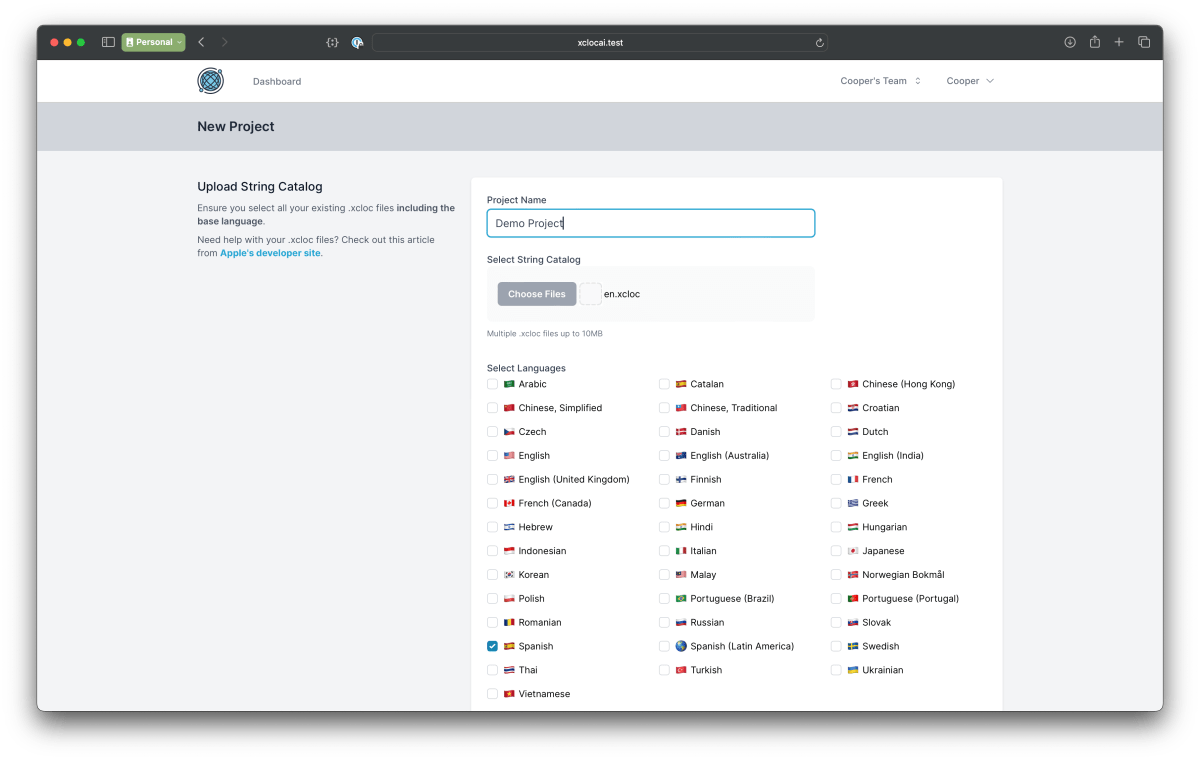Image resolution: width=1200 pixels, height=760 pixels.
Task: Uncheck the Spanish language checkbox
Action: (492, 646)
